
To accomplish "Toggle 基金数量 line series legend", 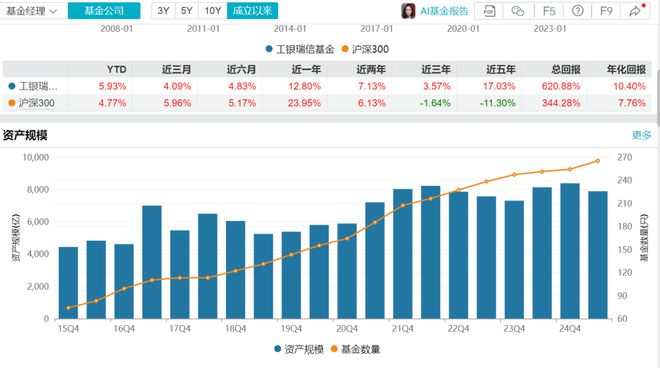I will [356, 349].
